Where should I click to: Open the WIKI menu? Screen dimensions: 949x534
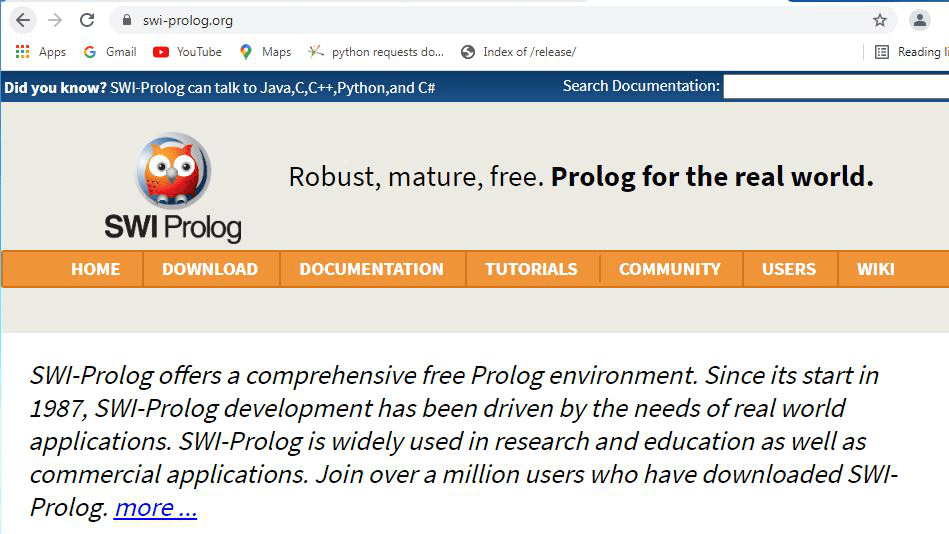(x=876, y=269)
